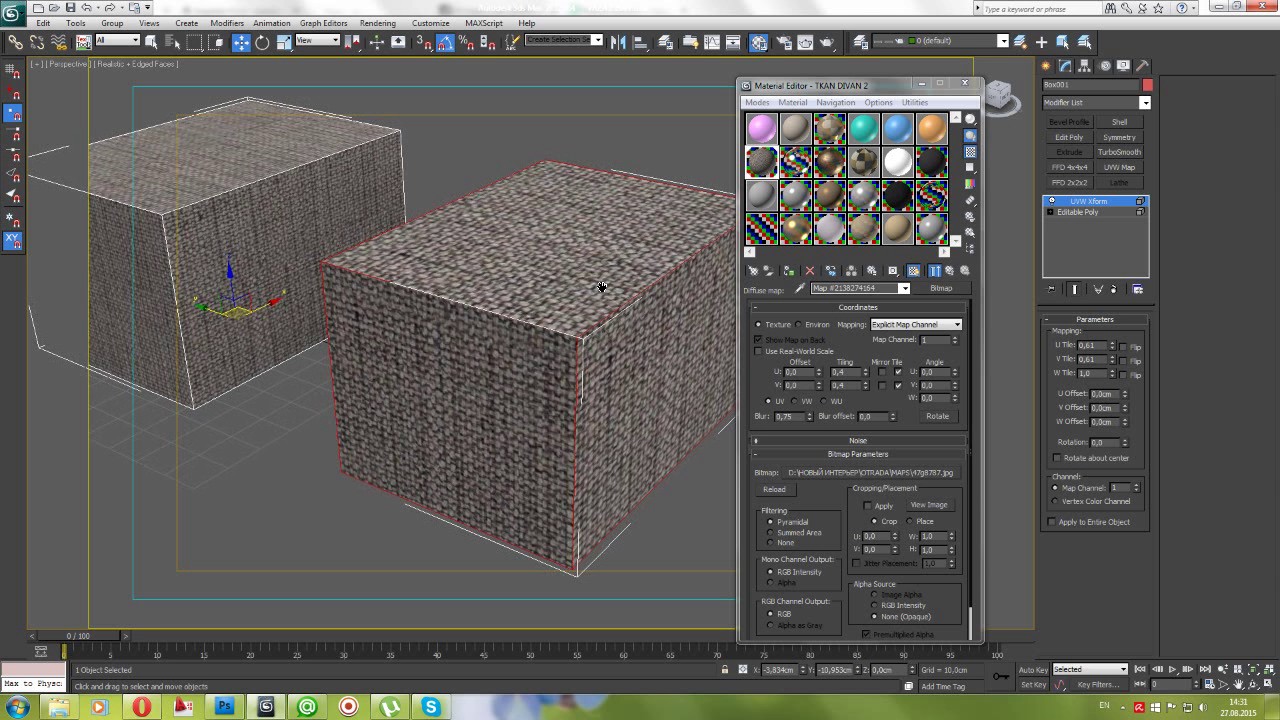Pick material from object with eyedropper

799,288
